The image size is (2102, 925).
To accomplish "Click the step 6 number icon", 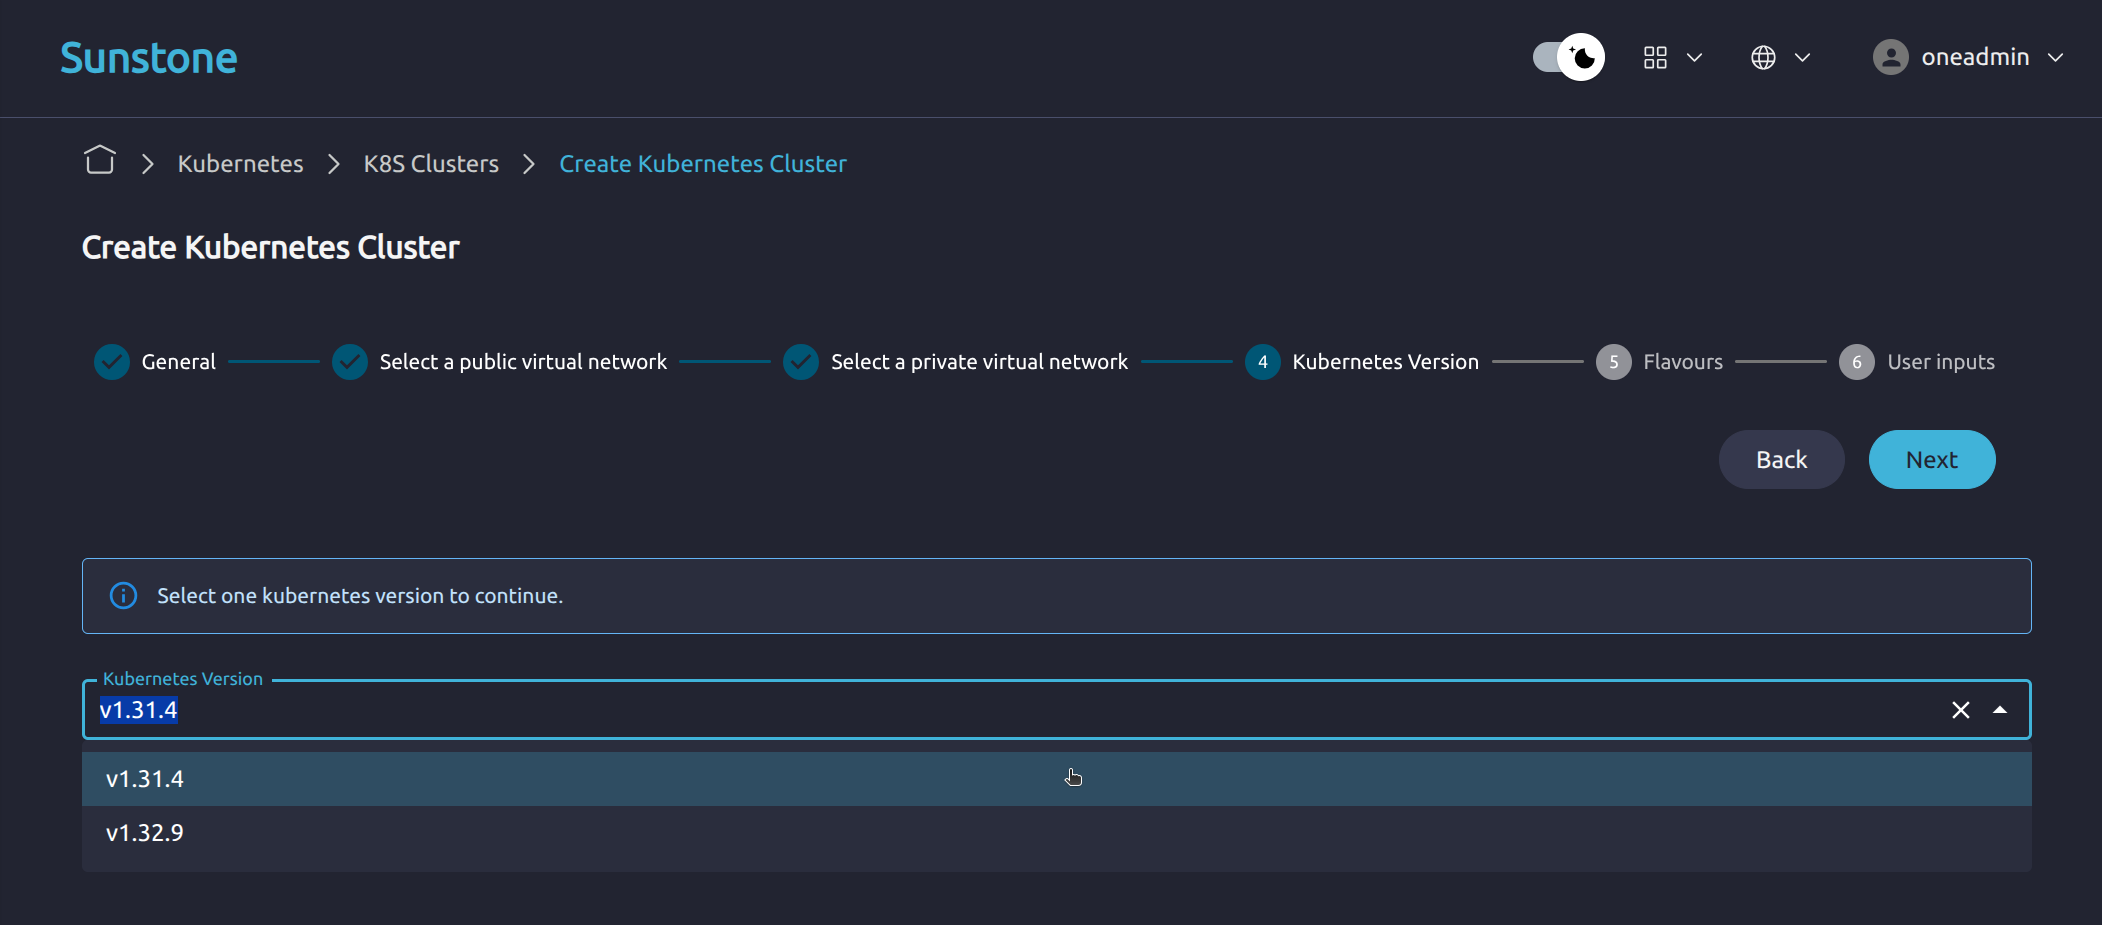I will pos(1857,362).
